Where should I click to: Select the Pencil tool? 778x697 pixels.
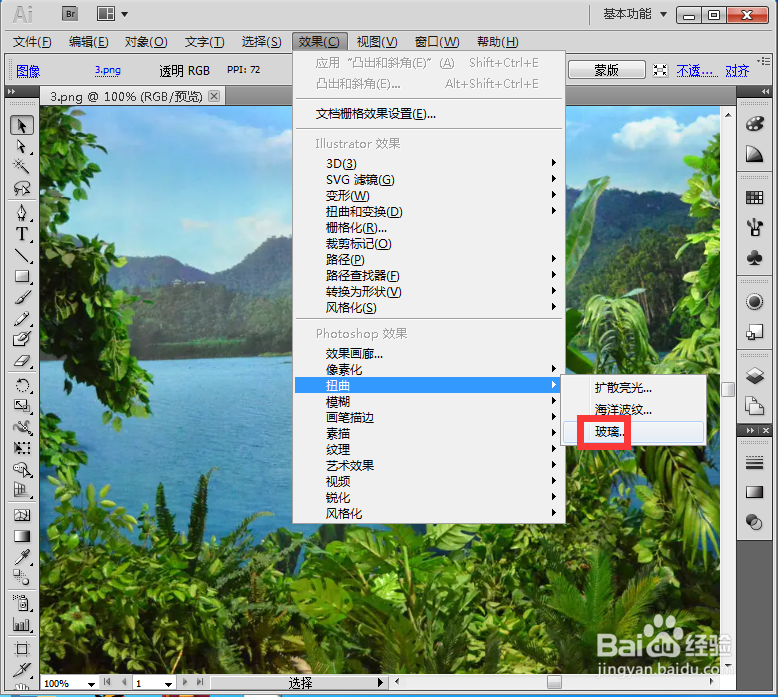(22, 318)
